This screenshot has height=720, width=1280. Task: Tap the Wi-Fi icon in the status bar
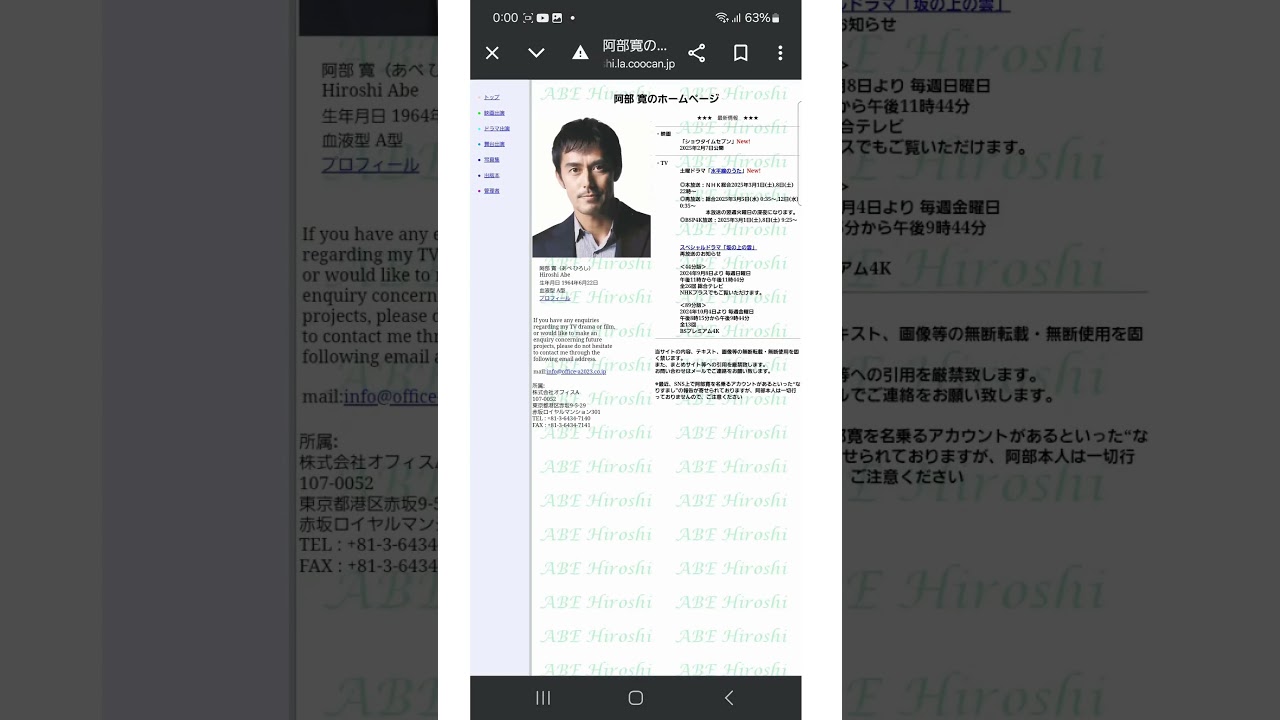pyautogui.click(x=722, y=18)
